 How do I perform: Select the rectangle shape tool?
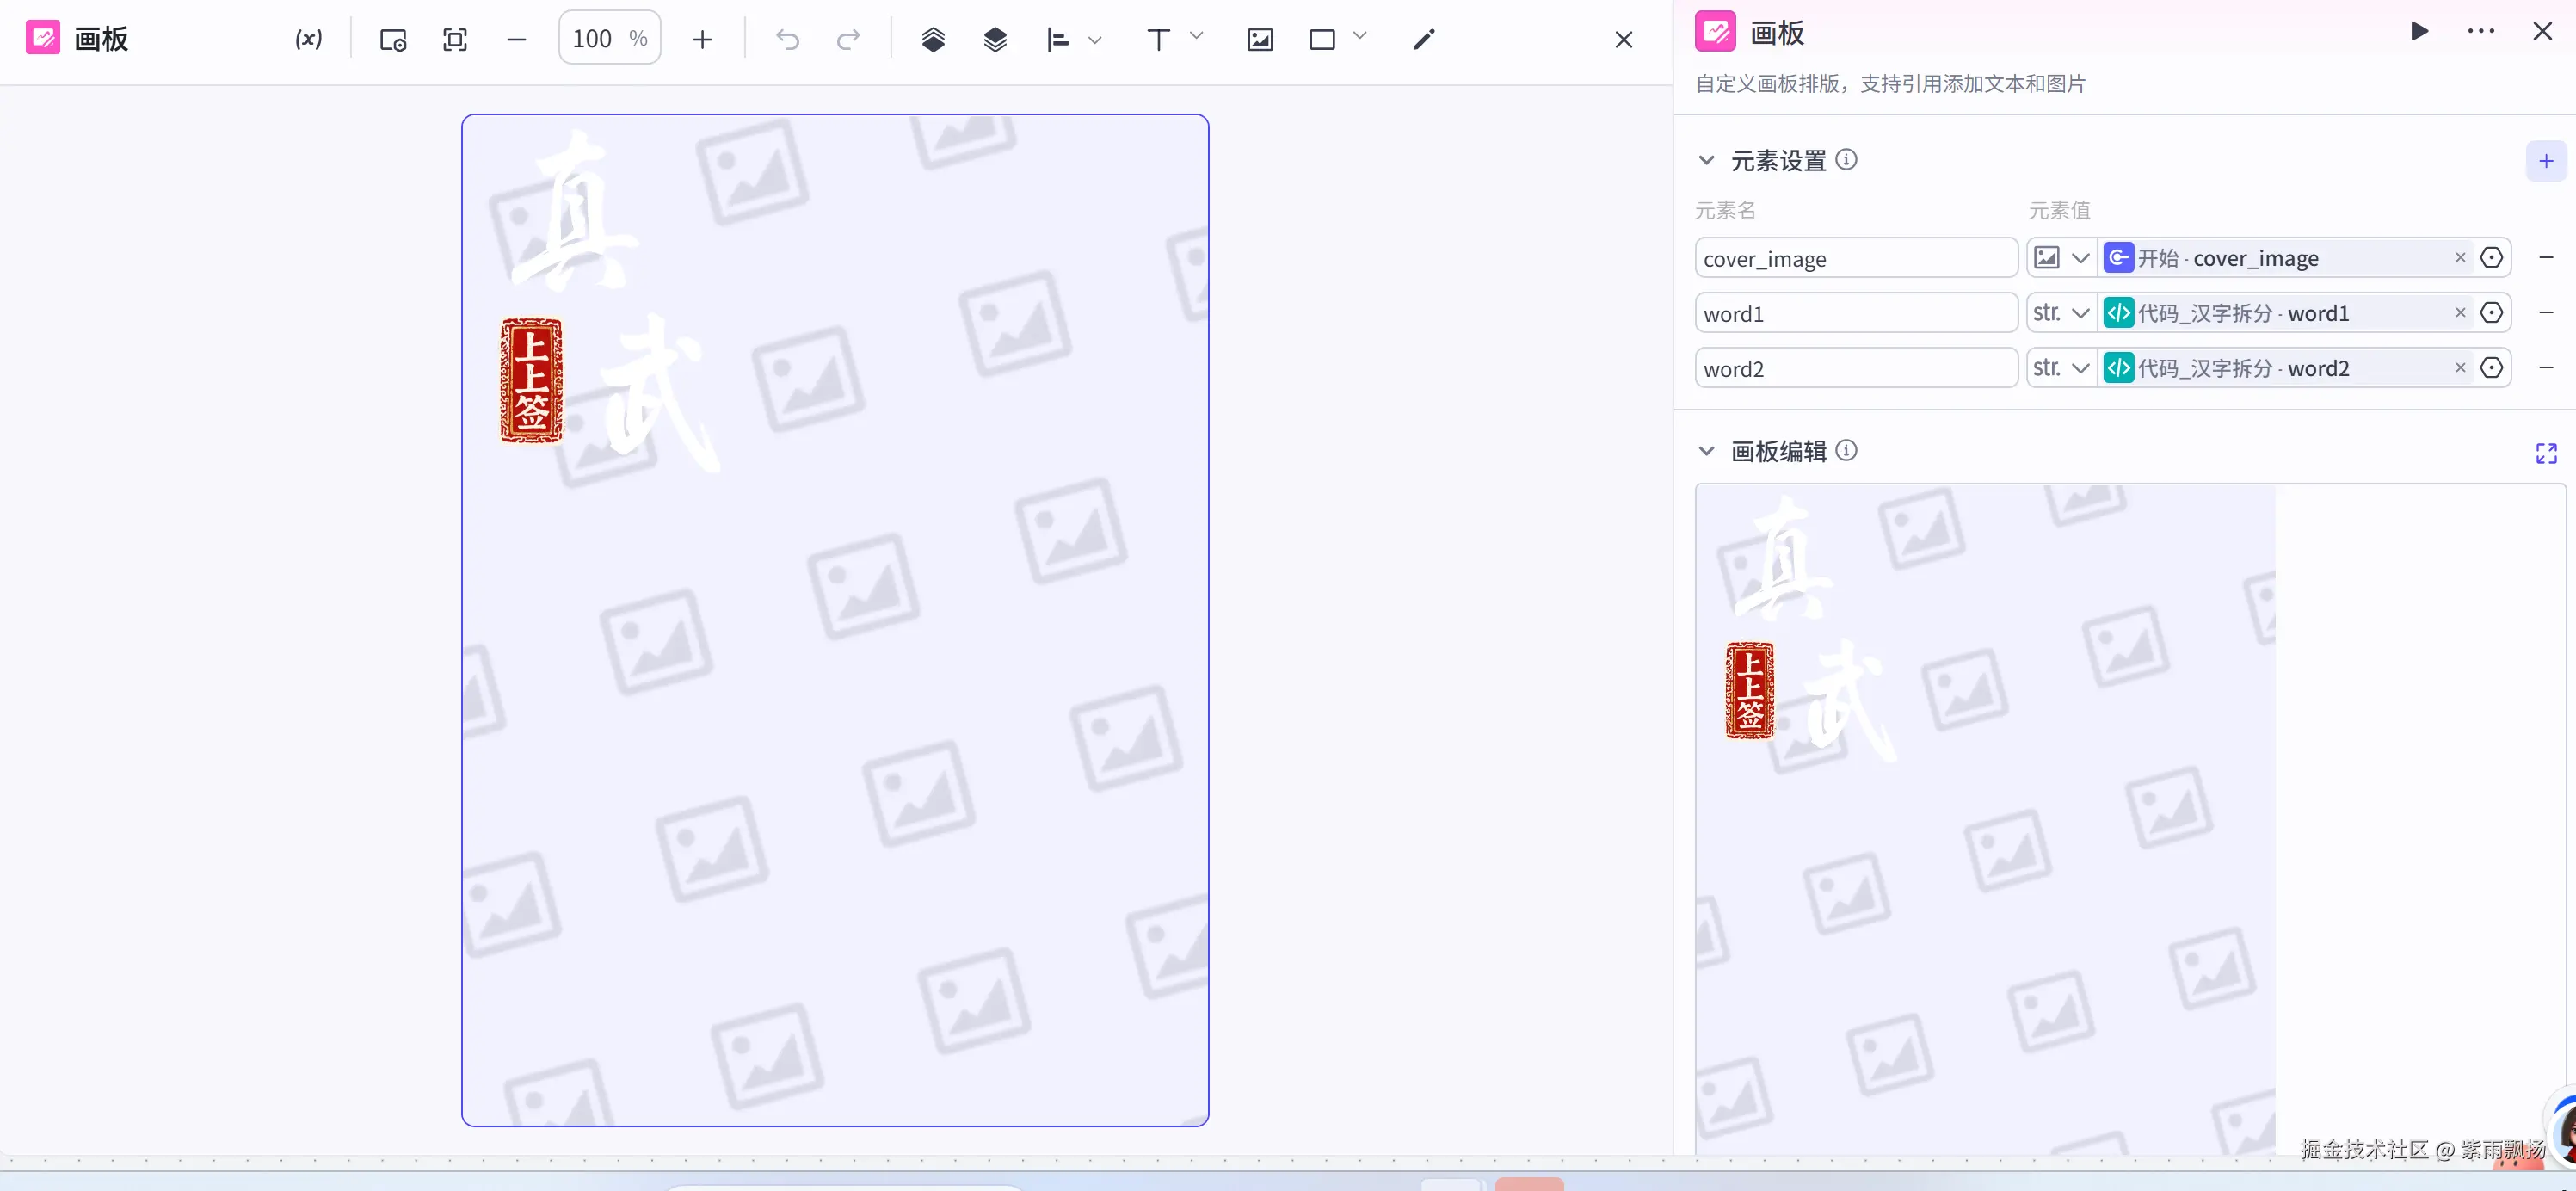1321,39
